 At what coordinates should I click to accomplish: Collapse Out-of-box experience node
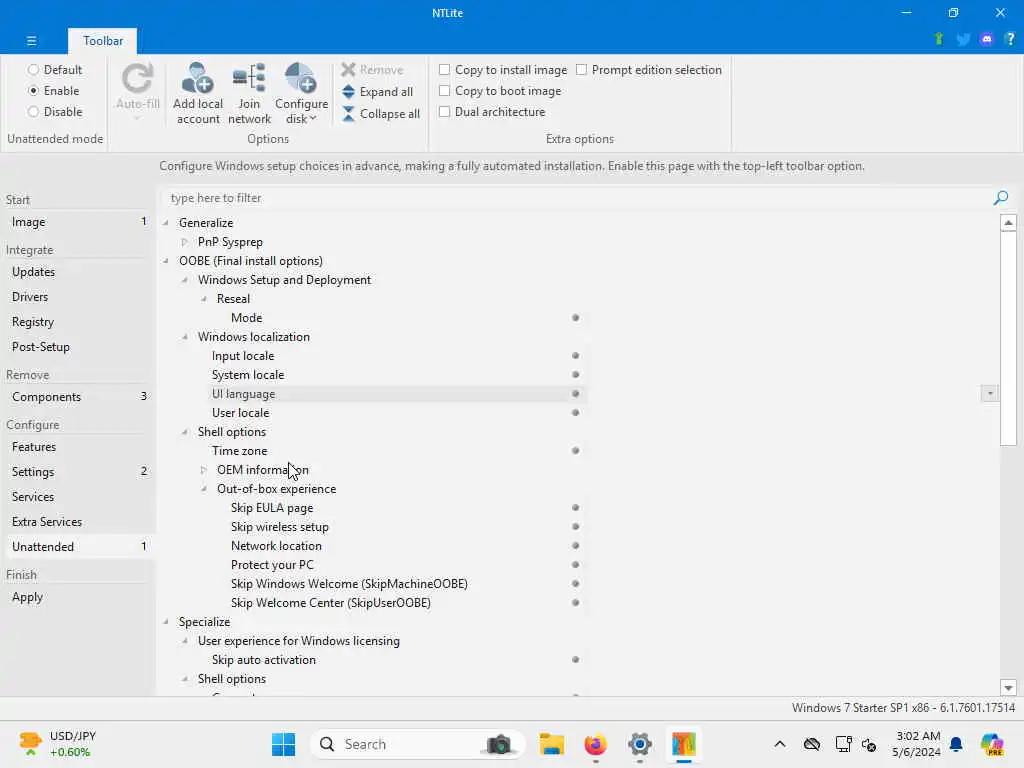[204, 489]
